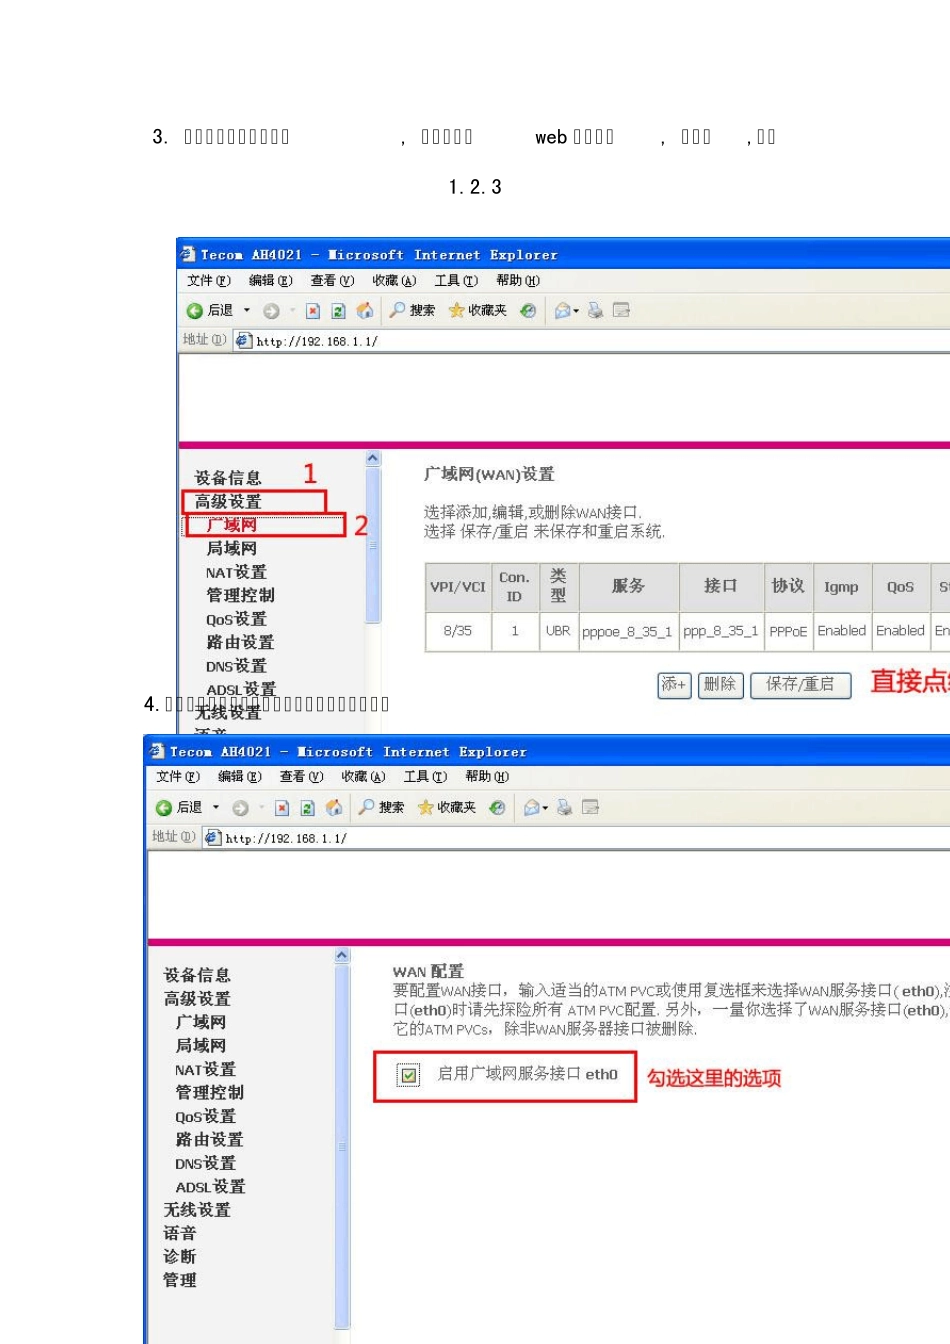Open 文件 menu in upper WAN设置 window
This screenshot has height=1344, width=950.
208,281
